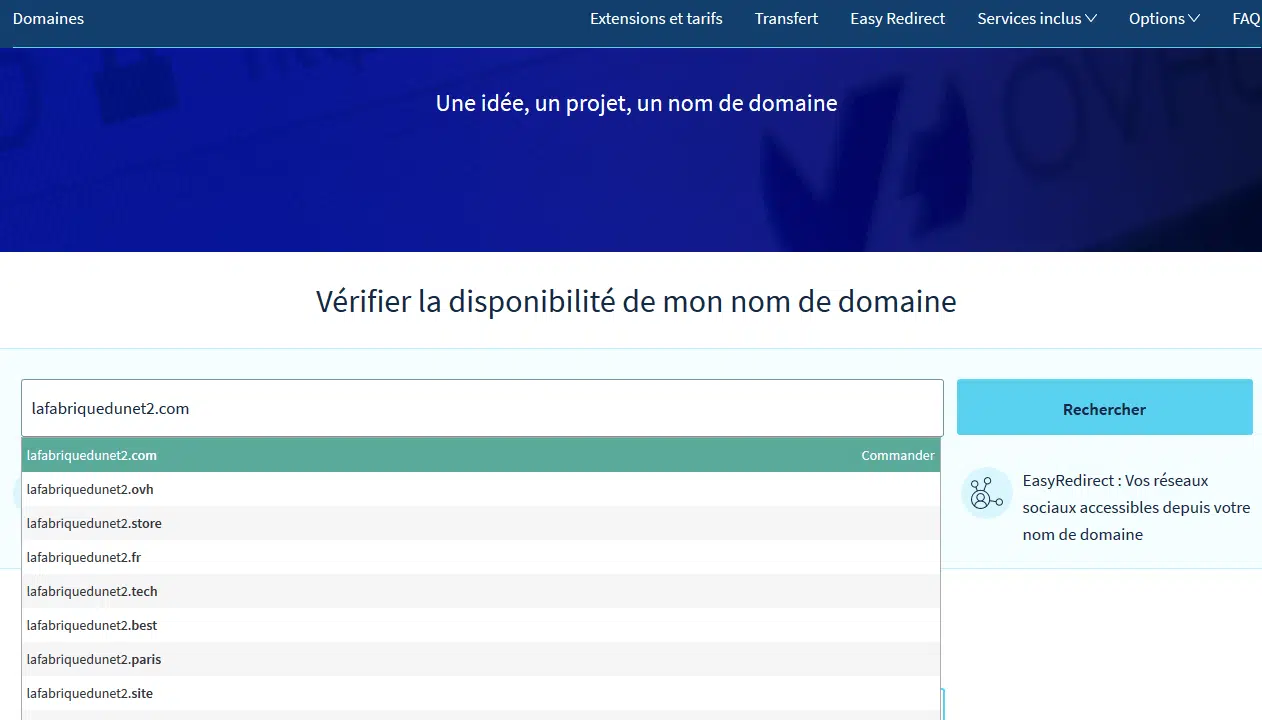Expand the Options dropdown menu

pos(1163,19)
